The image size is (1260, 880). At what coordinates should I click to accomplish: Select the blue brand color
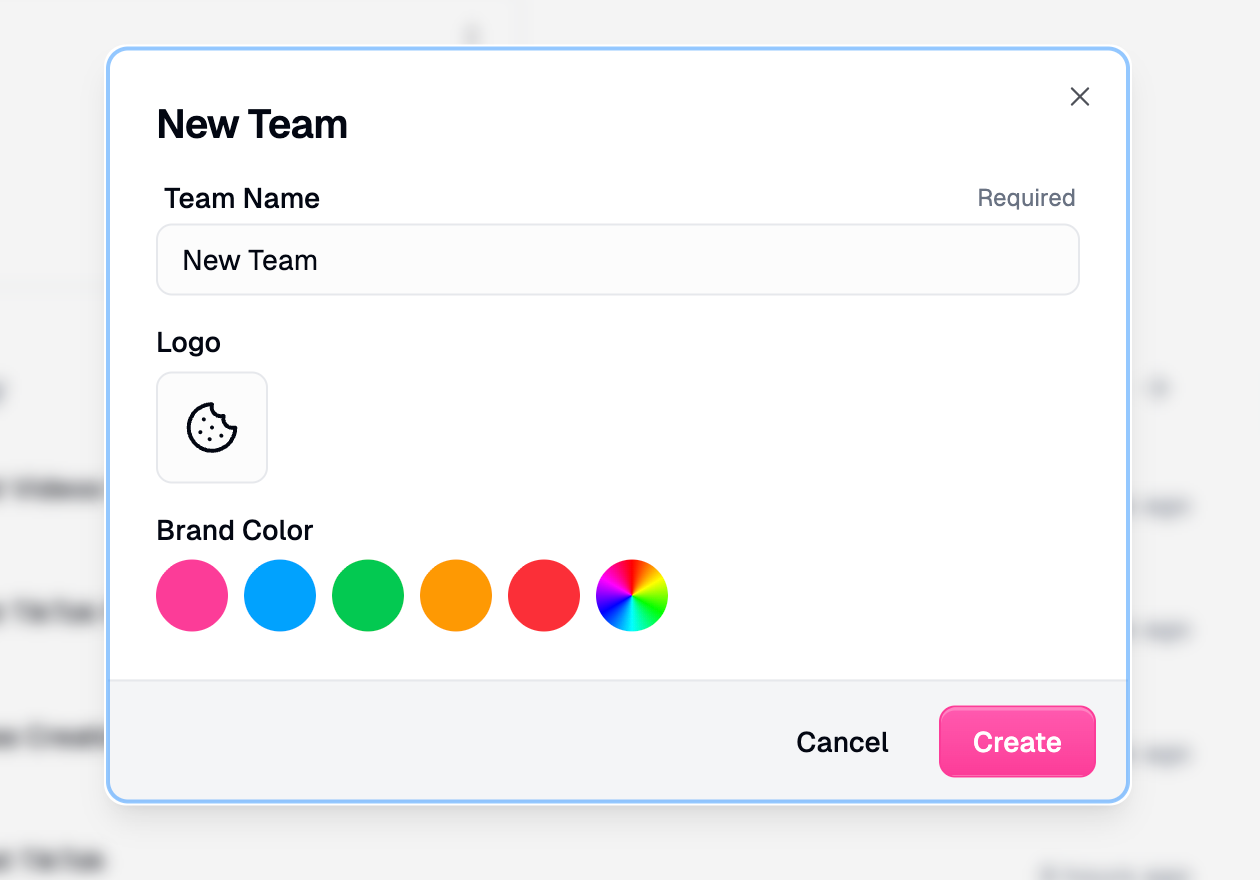coord(280,595)
